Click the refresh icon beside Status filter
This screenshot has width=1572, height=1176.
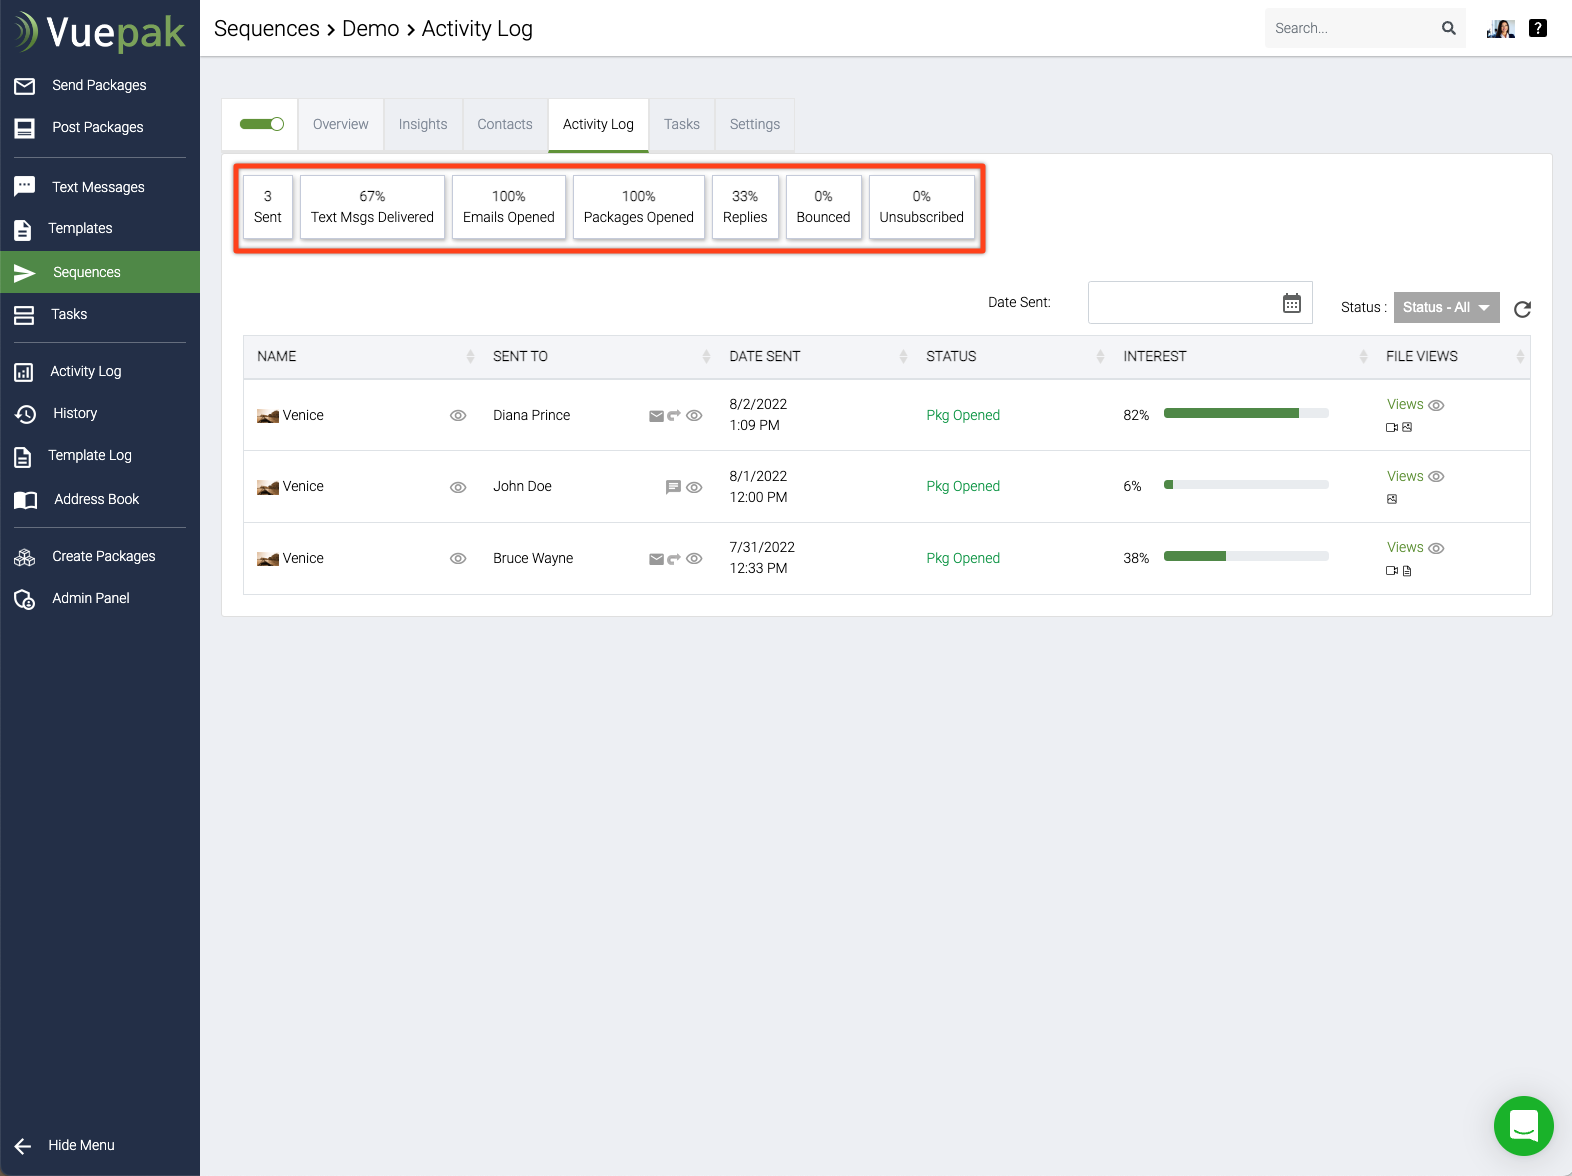coord(1522,309)
